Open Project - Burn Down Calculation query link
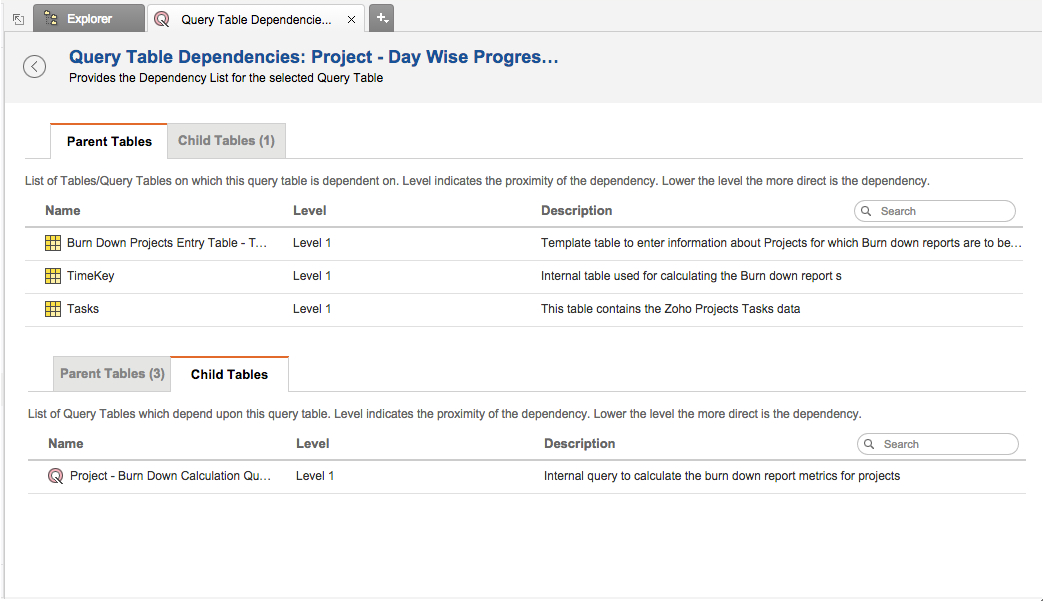The height and width of the screenshot is (602, 1043). (x=170, y=476)
